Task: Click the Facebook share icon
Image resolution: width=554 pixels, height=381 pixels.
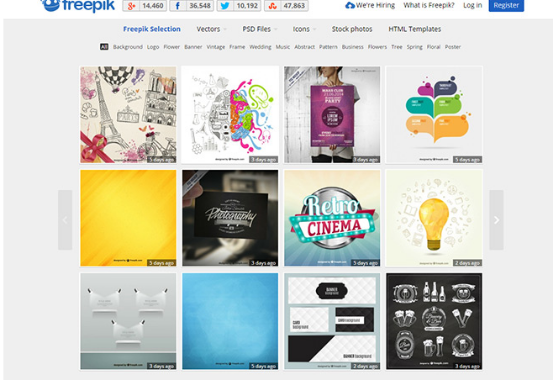Action: pyautogui.click(x=178, y=6)
